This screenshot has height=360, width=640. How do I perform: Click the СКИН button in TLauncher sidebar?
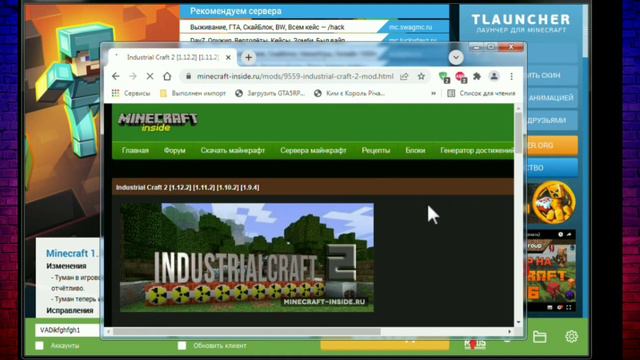[552, 76]
